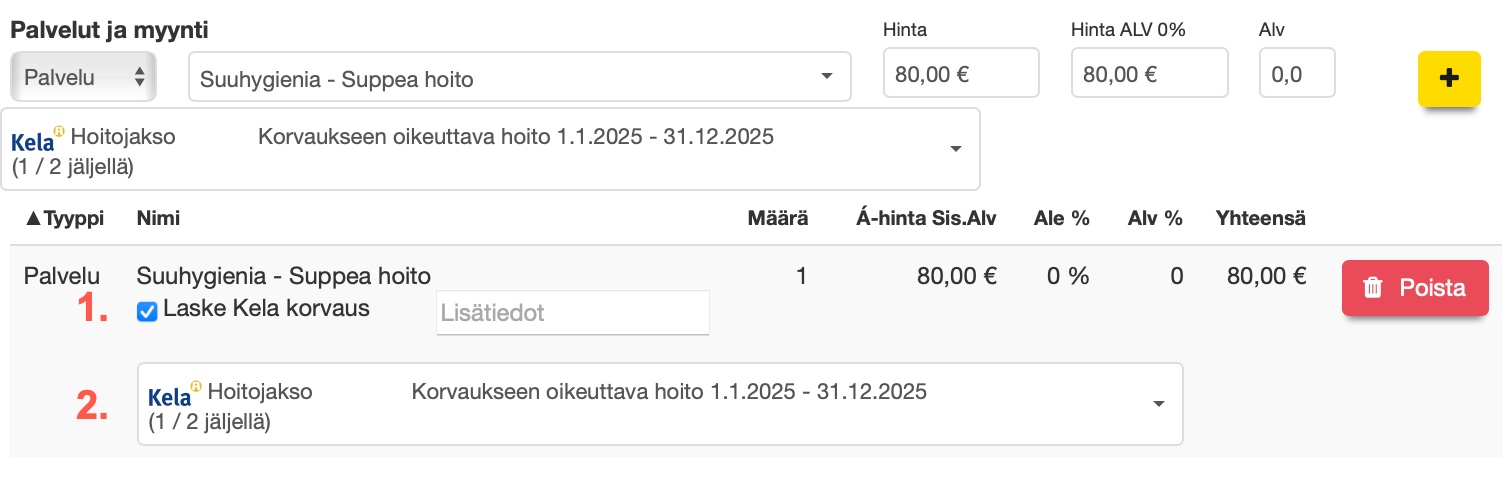Expand the upper Hoitojakso dropdown arrow

(x=955, y=149)
